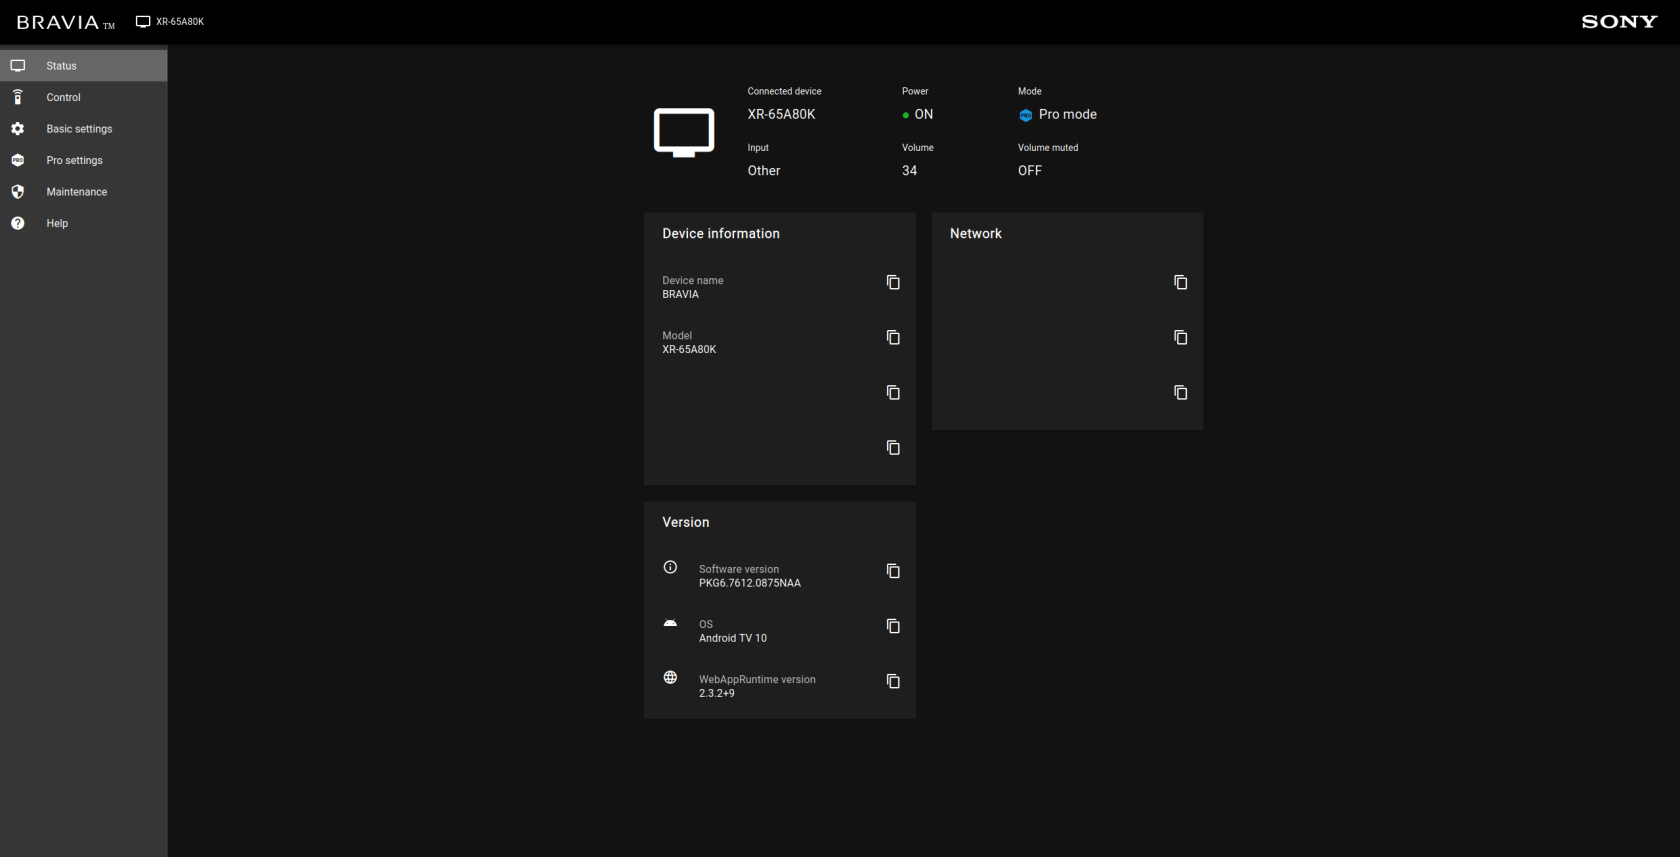Image resolution: width=1680 pixels, height=857 pixels.
Task: Copy the Software version value
Action: (893, 571)
